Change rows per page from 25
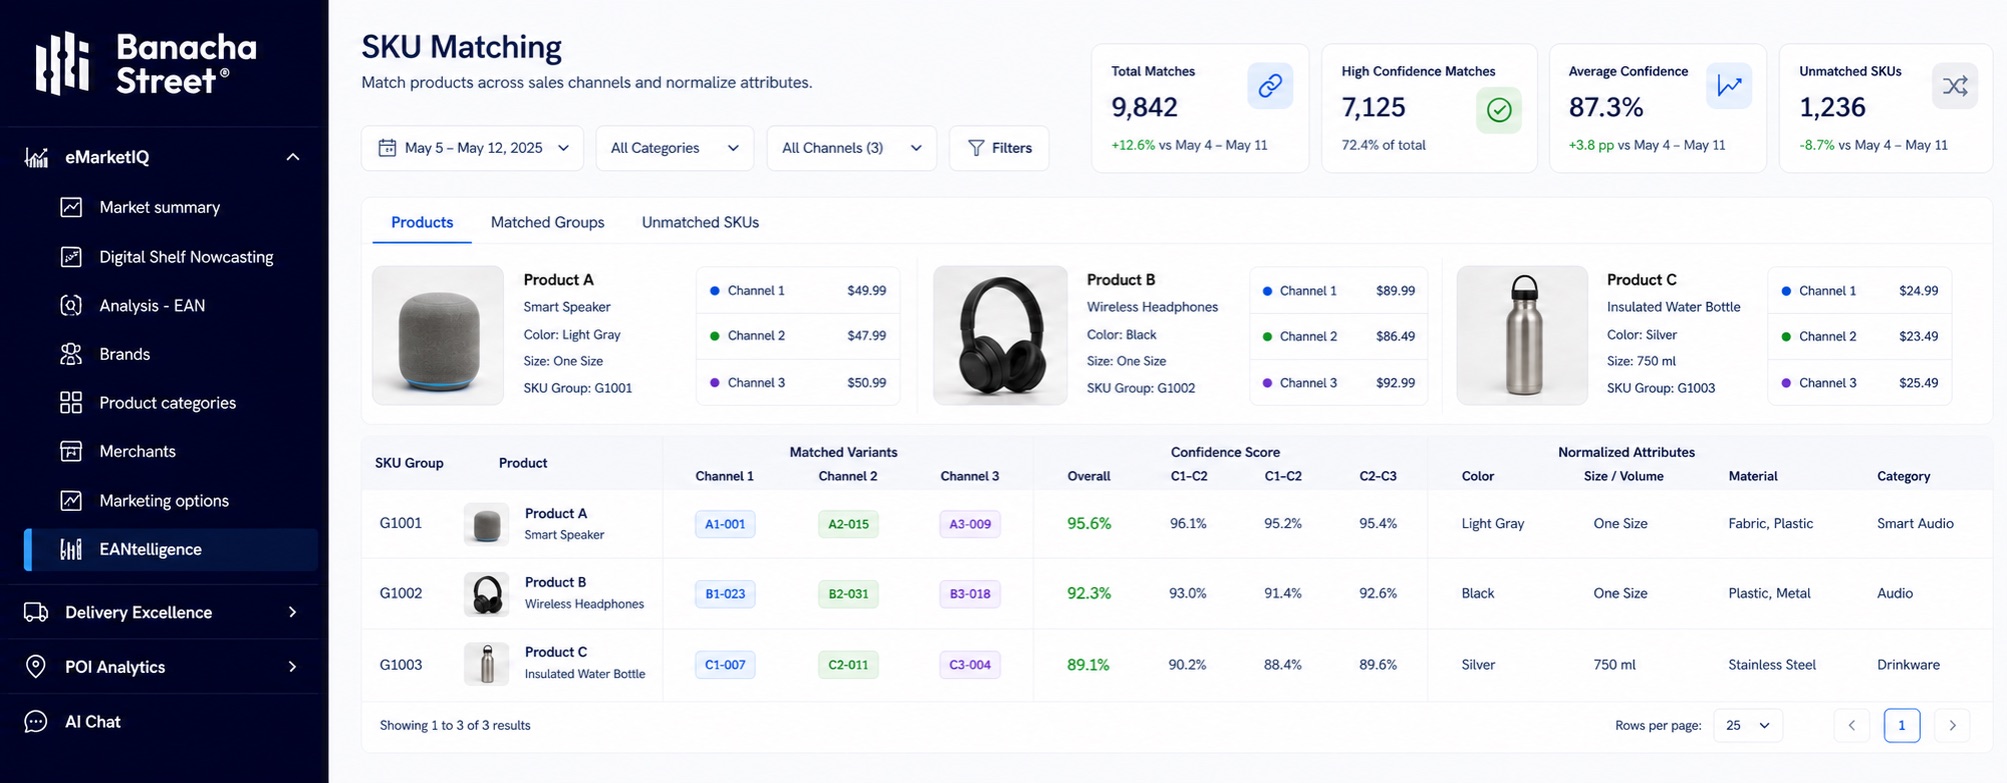 (1747, 725)
